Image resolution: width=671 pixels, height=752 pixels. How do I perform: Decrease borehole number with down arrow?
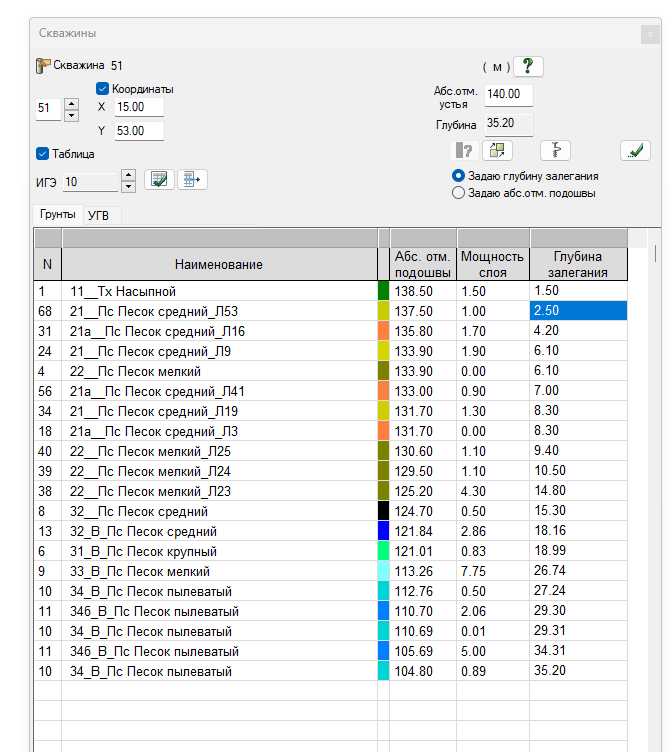[x=71, y=116]
